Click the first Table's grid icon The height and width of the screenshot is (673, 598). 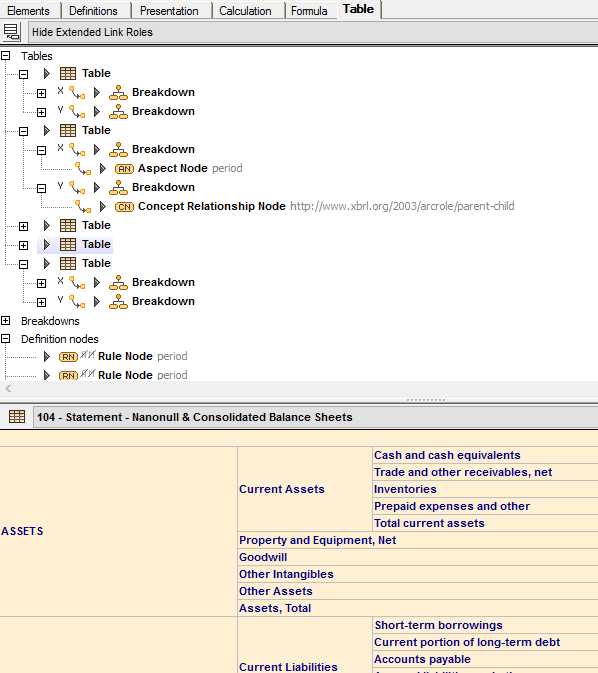click(x=68, y=73)
